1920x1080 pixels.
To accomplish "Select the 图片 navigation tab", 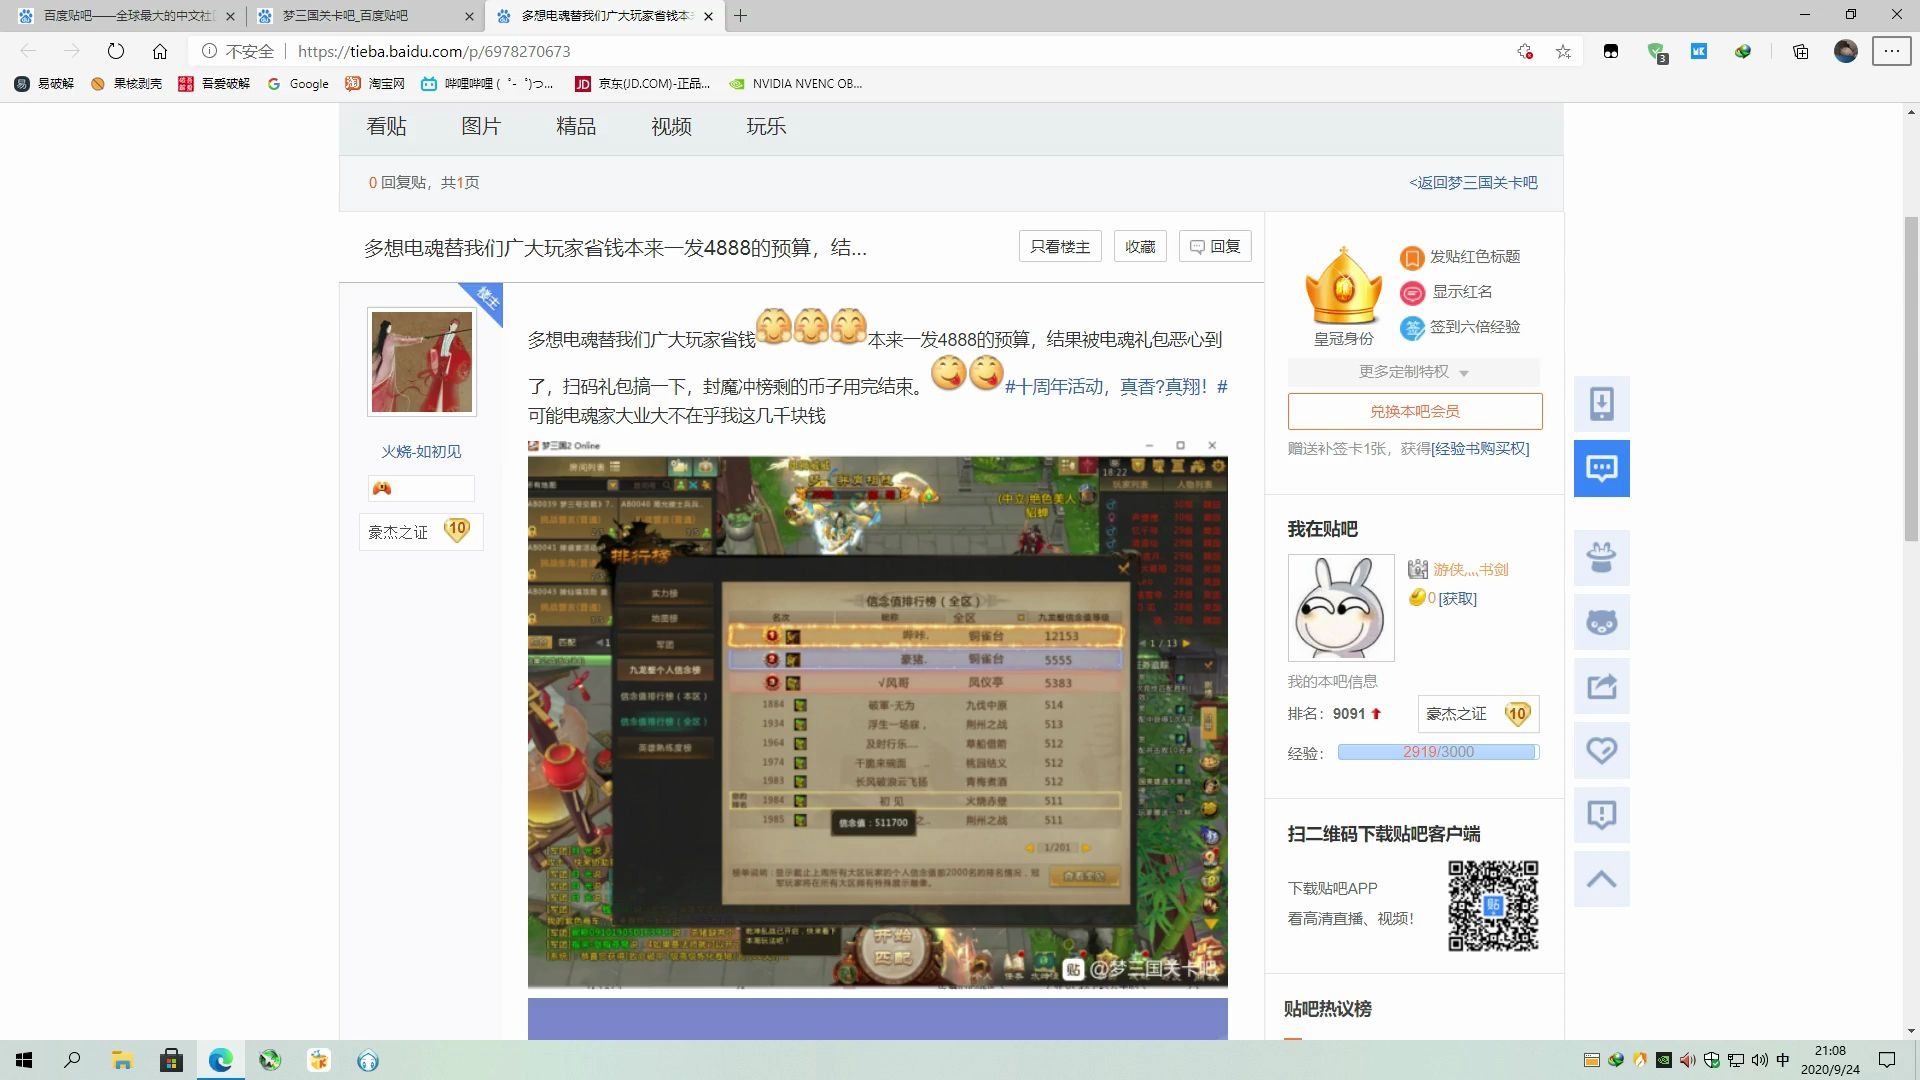I will coord(481,127).
